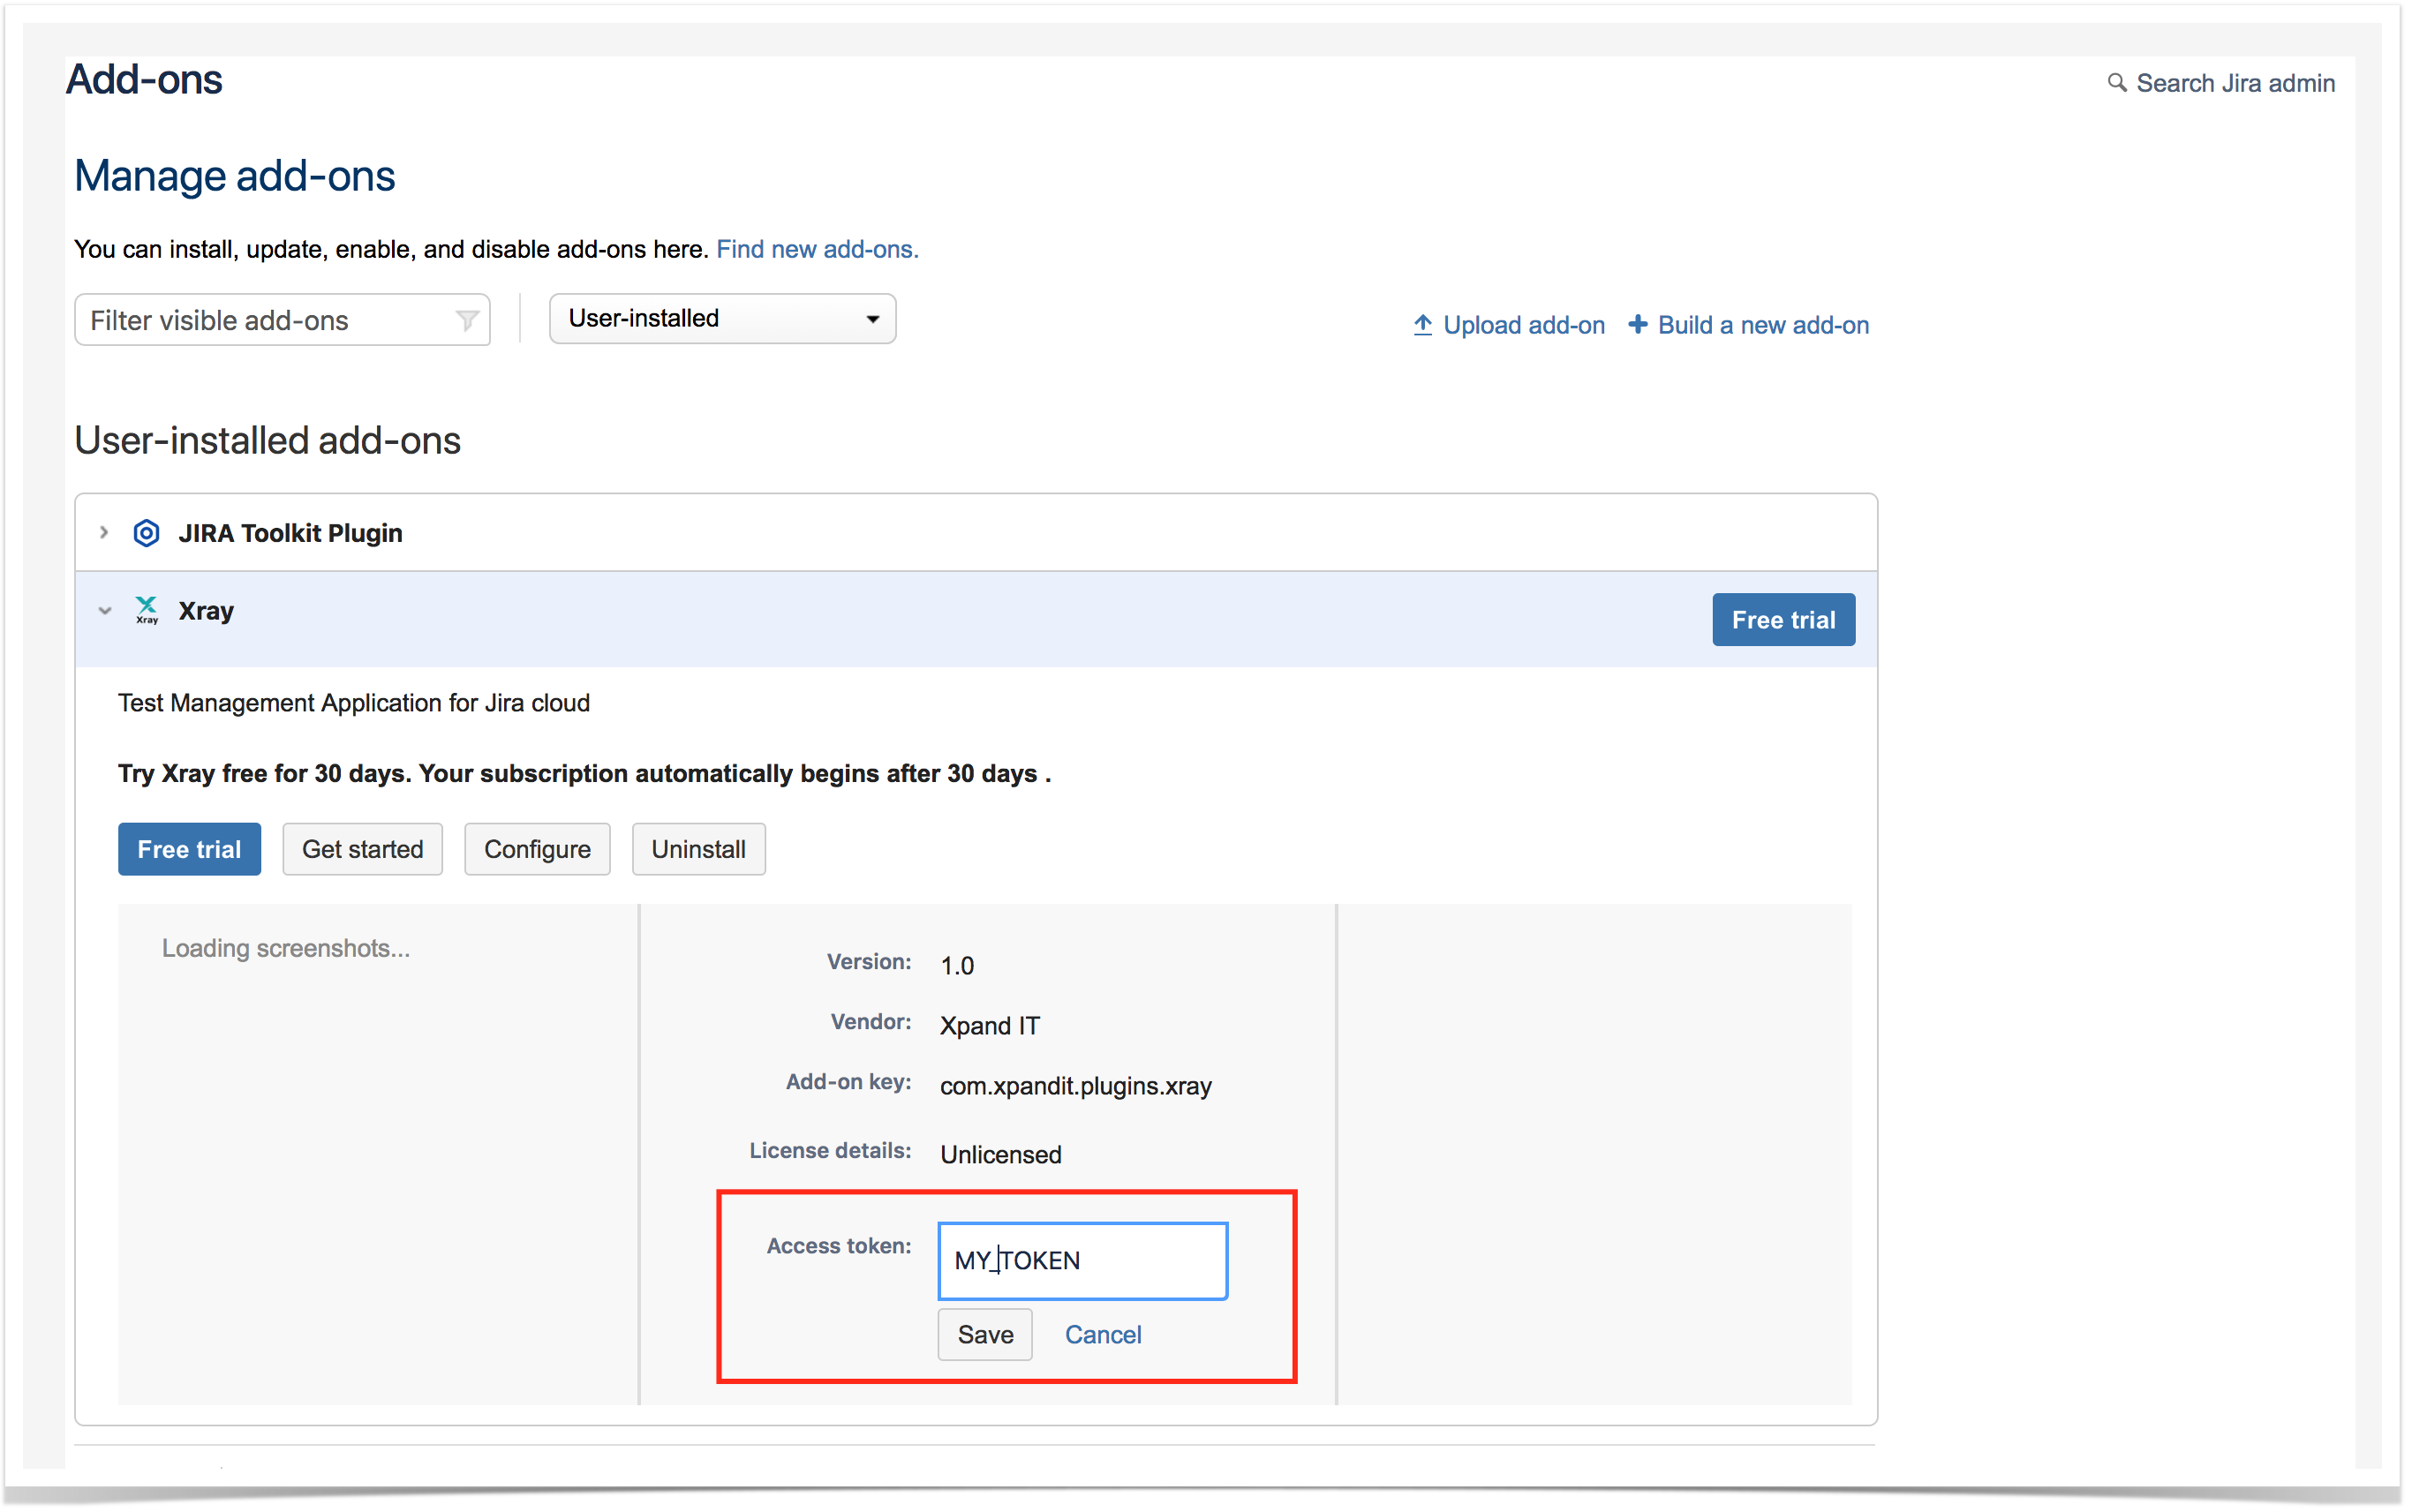
Task: Click the plus icon for Build a new add-on
Action: pos(1637,325)
